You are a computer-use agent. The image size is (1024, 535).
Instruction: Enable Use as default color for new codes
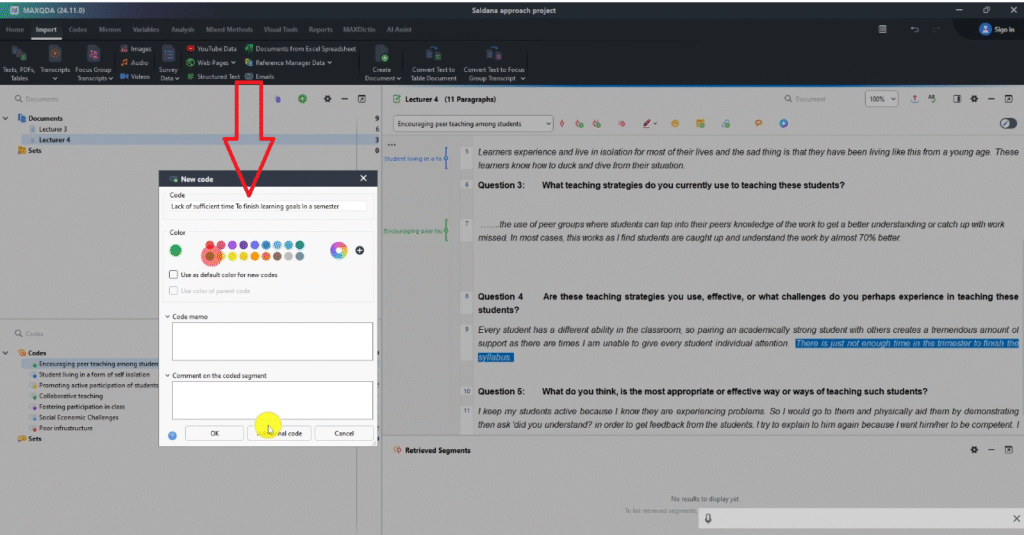pyautogui.click(x=174, y=274)
